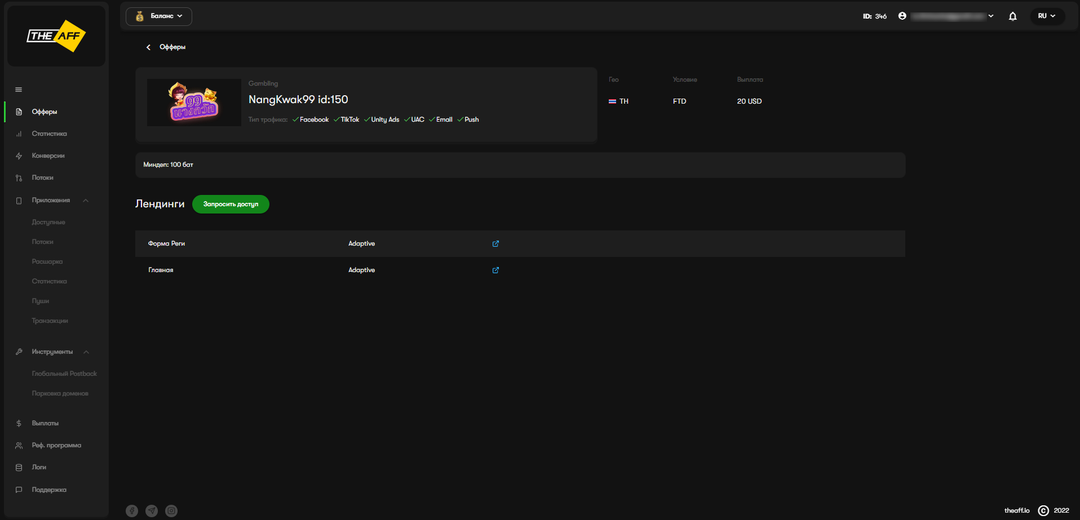Screen dimensions: 1080x520
Task: Click the NangKwak99 offer thumbnail
Action: [x=194, y=102]
